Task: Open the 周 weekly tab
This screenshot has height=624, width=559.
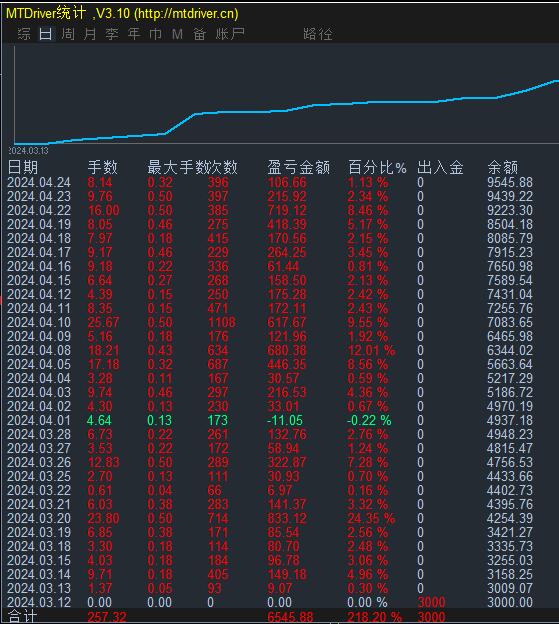Action: [68, 34]
